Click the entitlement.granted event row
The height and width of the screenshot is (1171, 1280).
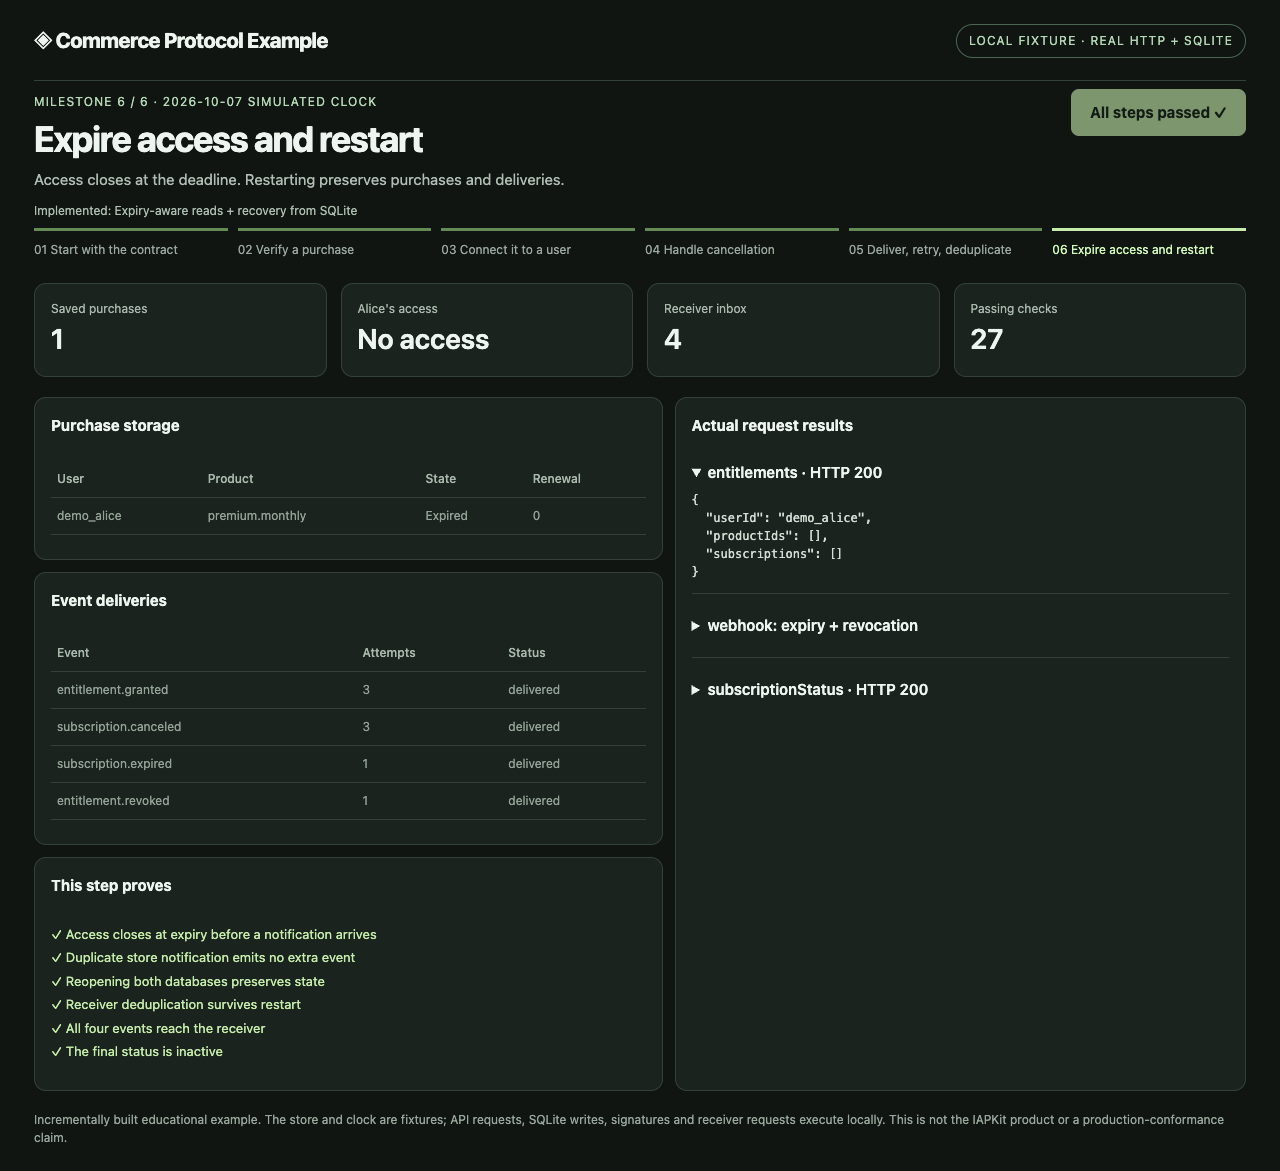click(348, 690)
